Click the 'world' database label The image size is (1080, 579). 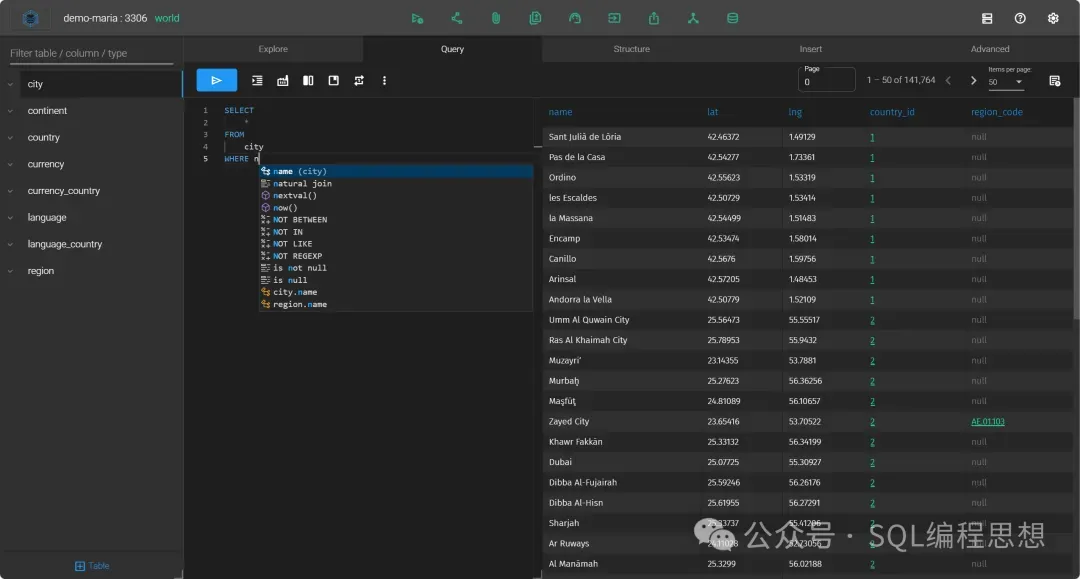[167, 19]
